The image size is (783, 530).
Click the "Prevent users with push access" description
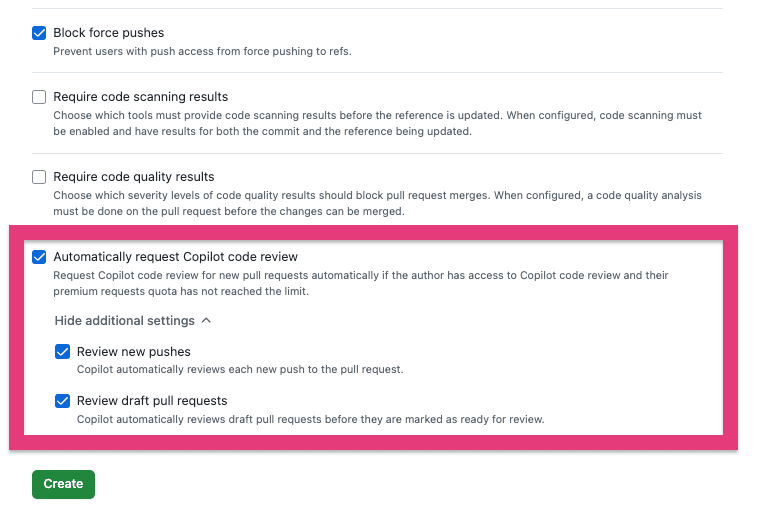(x=201, y=51)
